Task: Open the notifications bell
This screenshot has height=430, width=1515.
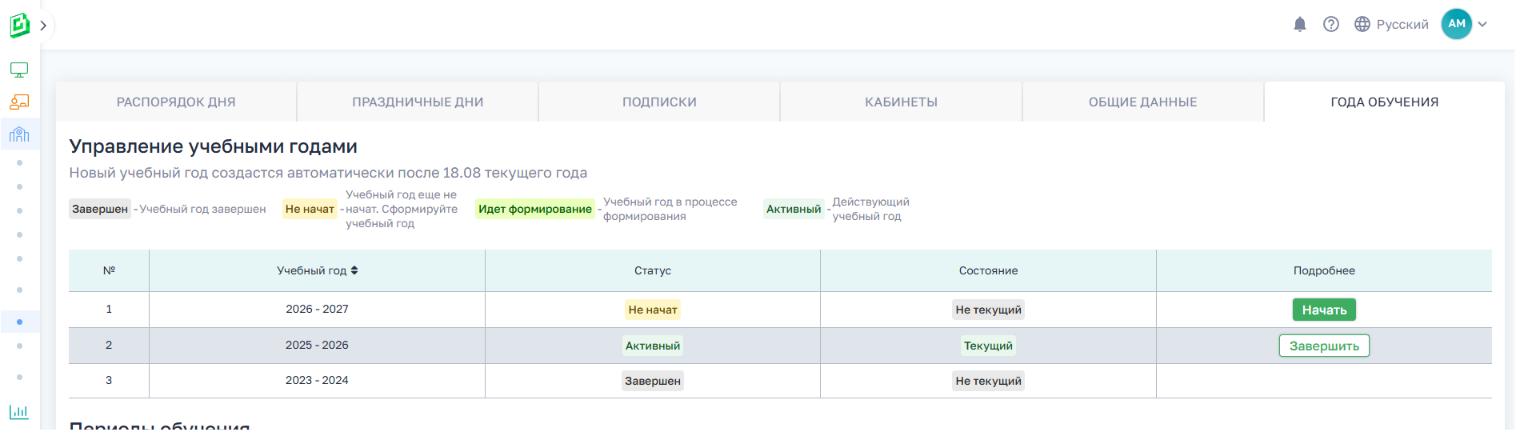Action: (x=1301, y=24)
